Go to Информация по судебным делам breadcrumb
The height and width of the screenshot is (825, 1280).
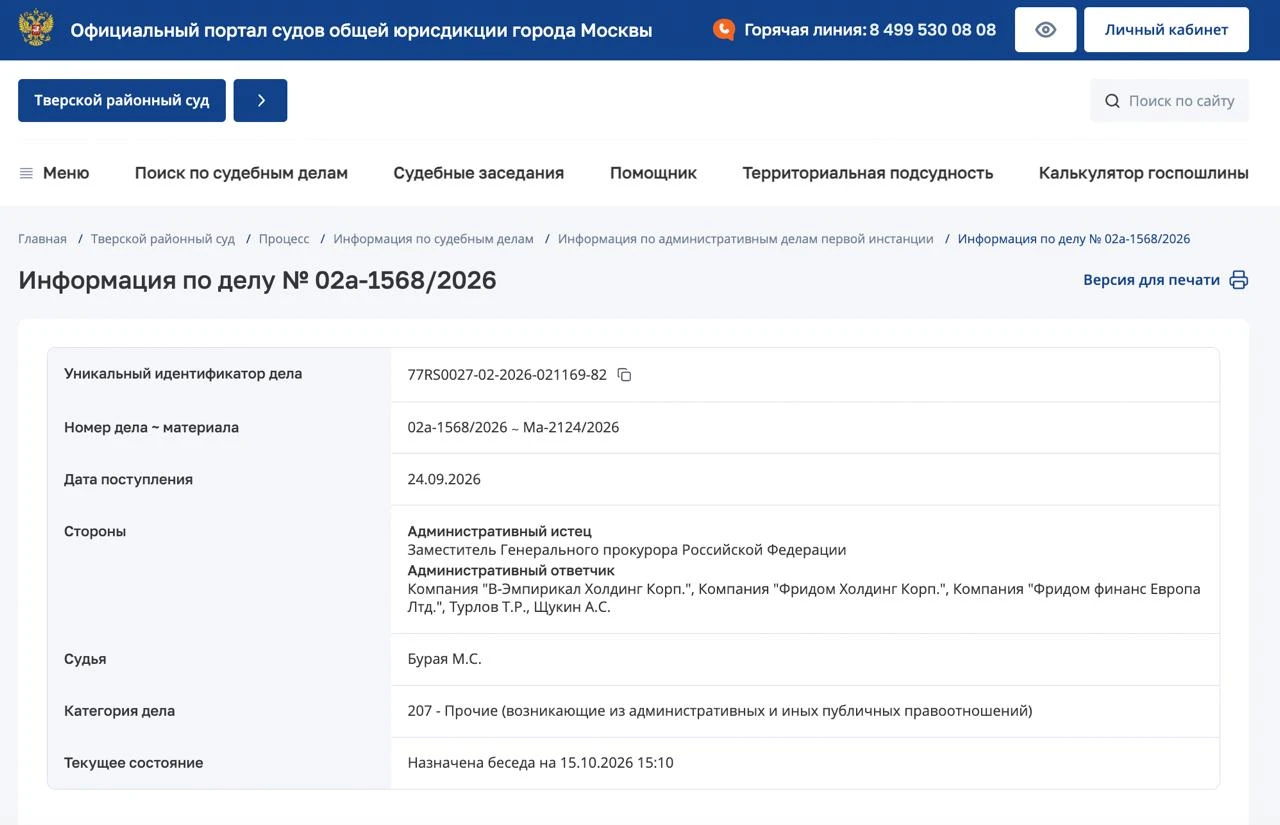click(x=434, y=239)
